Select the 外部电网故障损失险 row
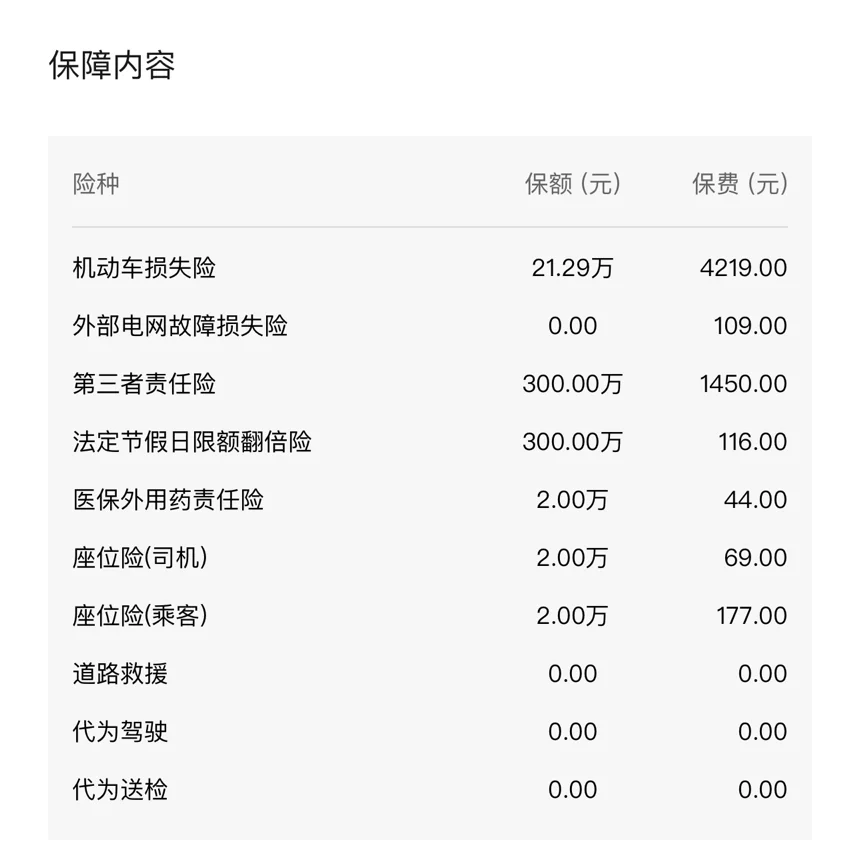Viewport: 860px width, 860px height. coord(430,326)
